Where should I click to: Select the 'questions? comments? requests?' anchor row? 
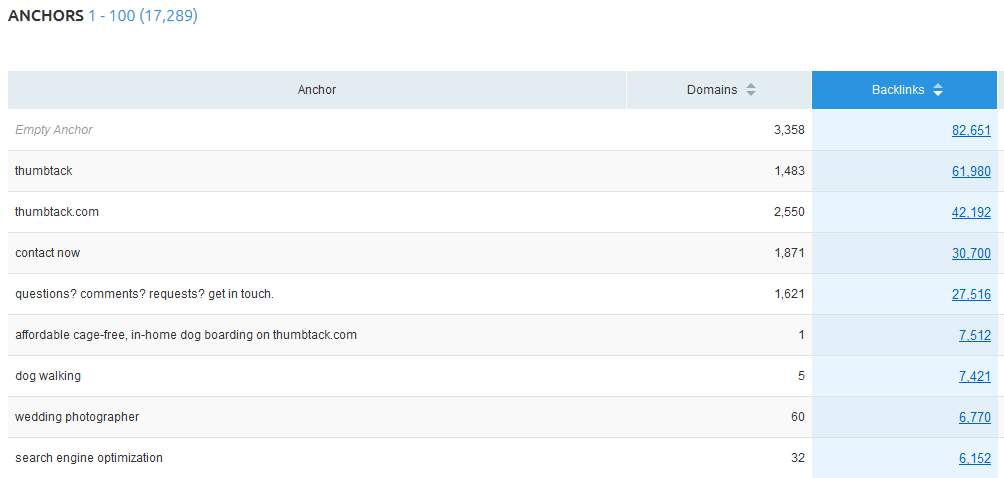point(144,294)
